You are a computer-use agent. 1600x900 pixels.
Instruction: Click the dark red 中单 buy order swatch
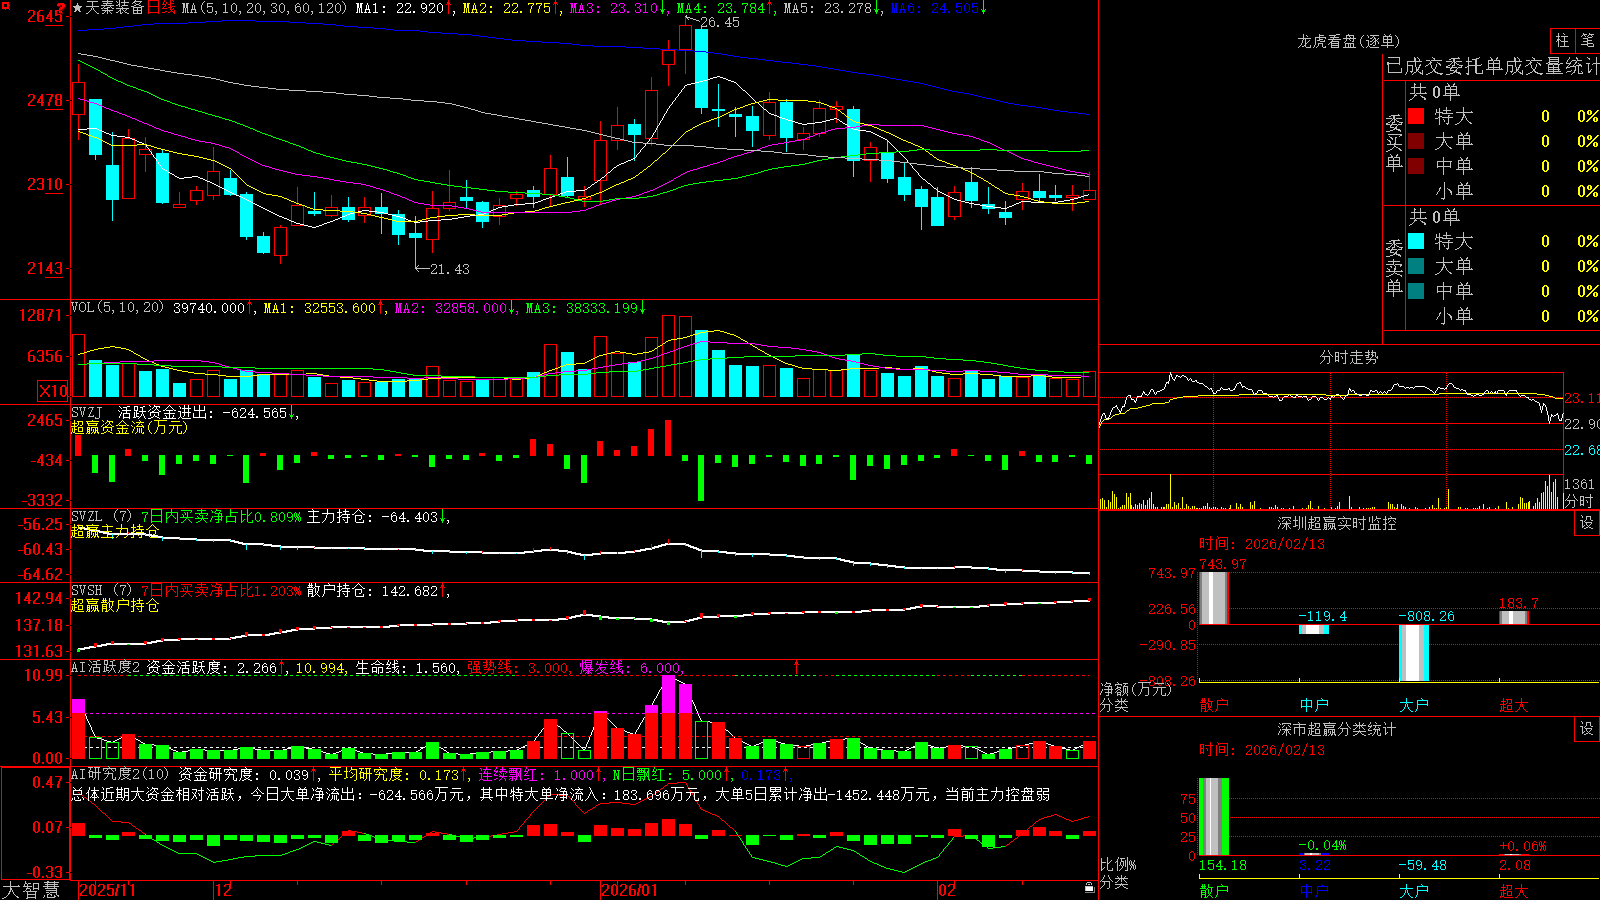coord(1416,166)
